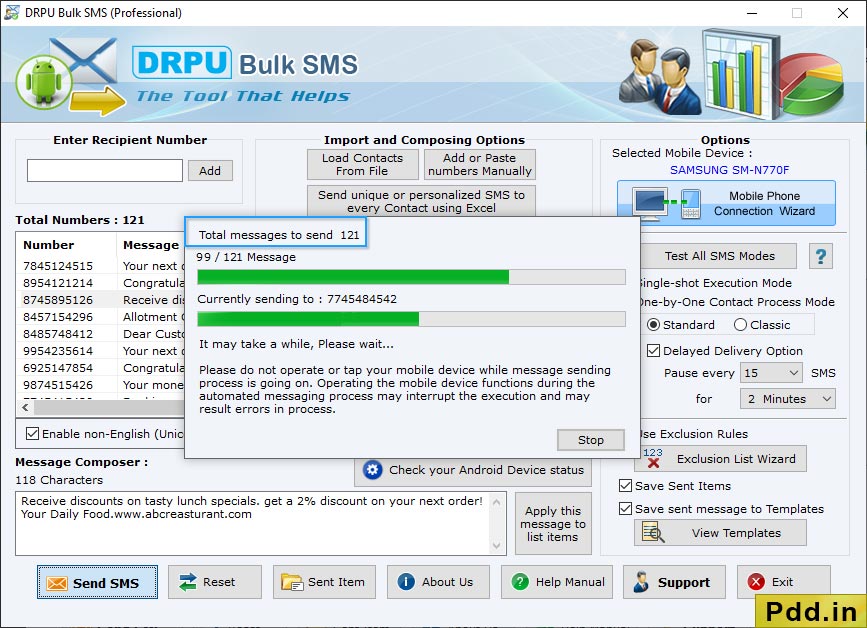The height and width of the screenshot is (628, 867).
Task: Open Help Manual question mark icon
Action: (520, 582)
